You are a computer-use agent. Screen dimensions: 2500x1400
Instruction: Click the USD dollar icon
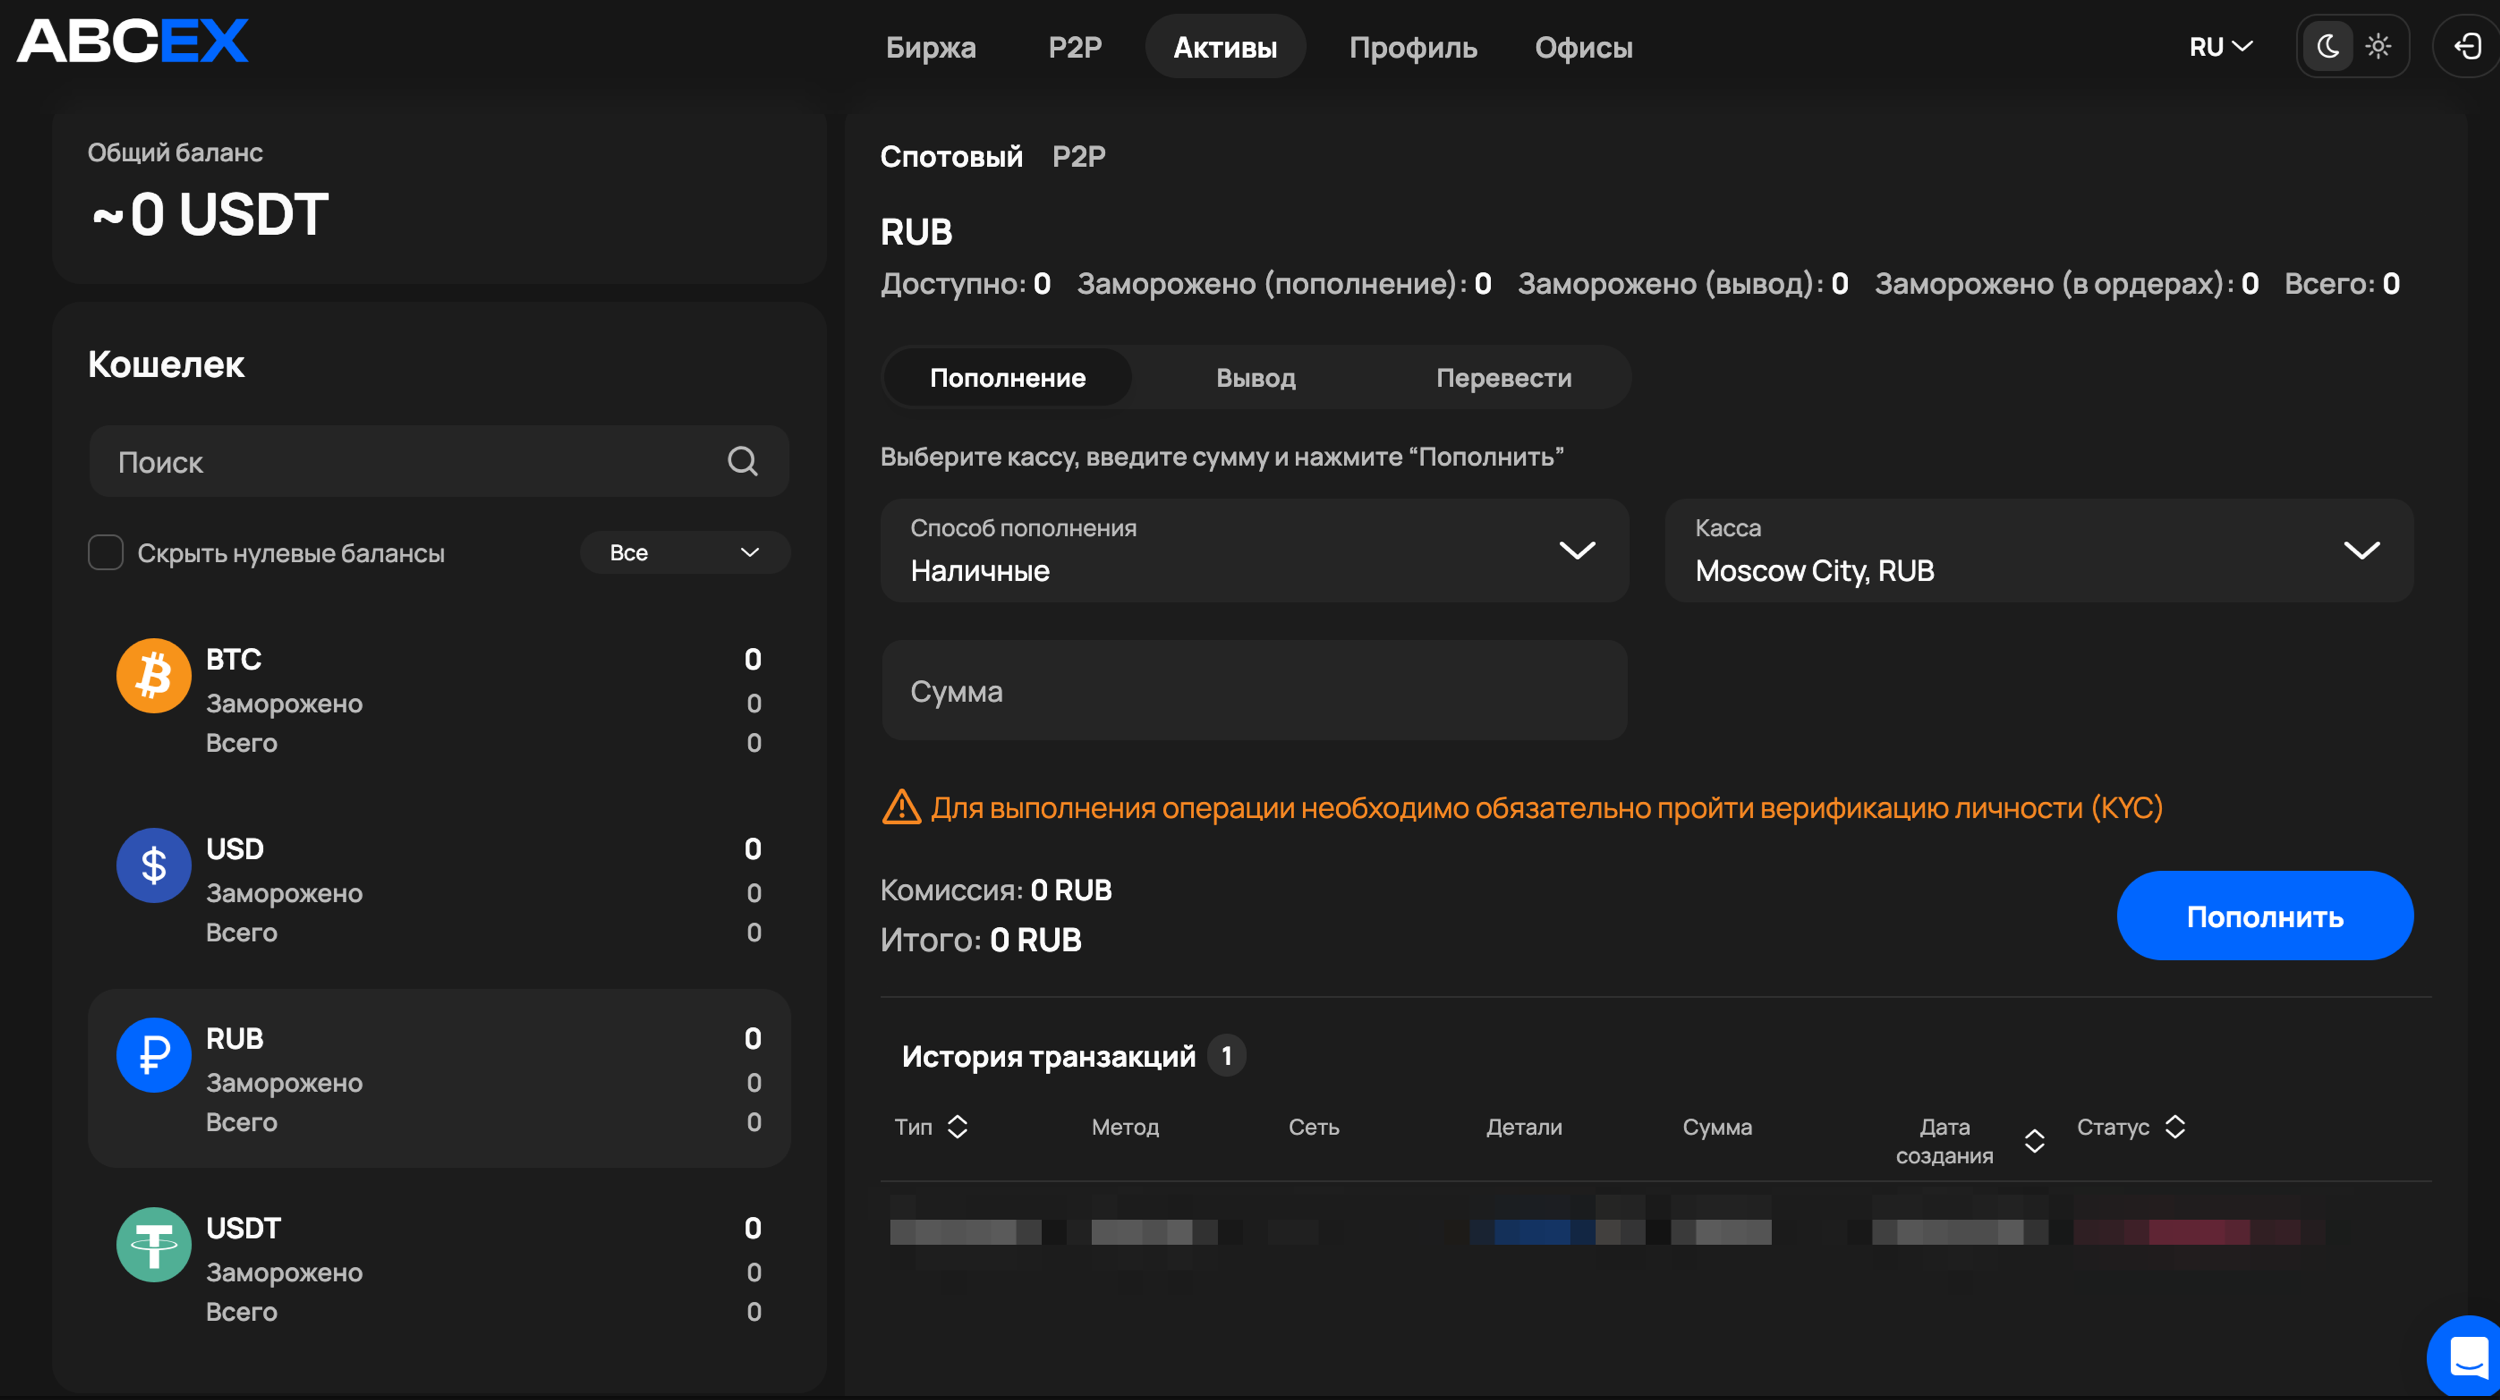(153, 866)
